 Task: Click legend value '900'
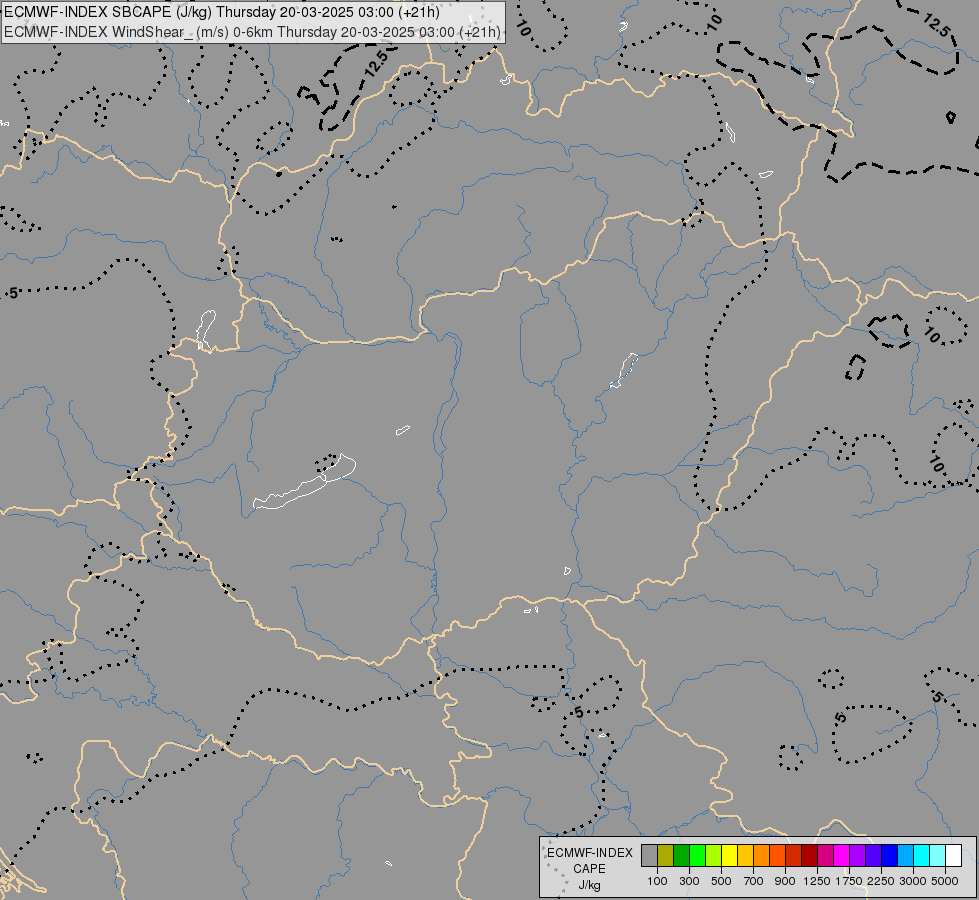point(785,881)
